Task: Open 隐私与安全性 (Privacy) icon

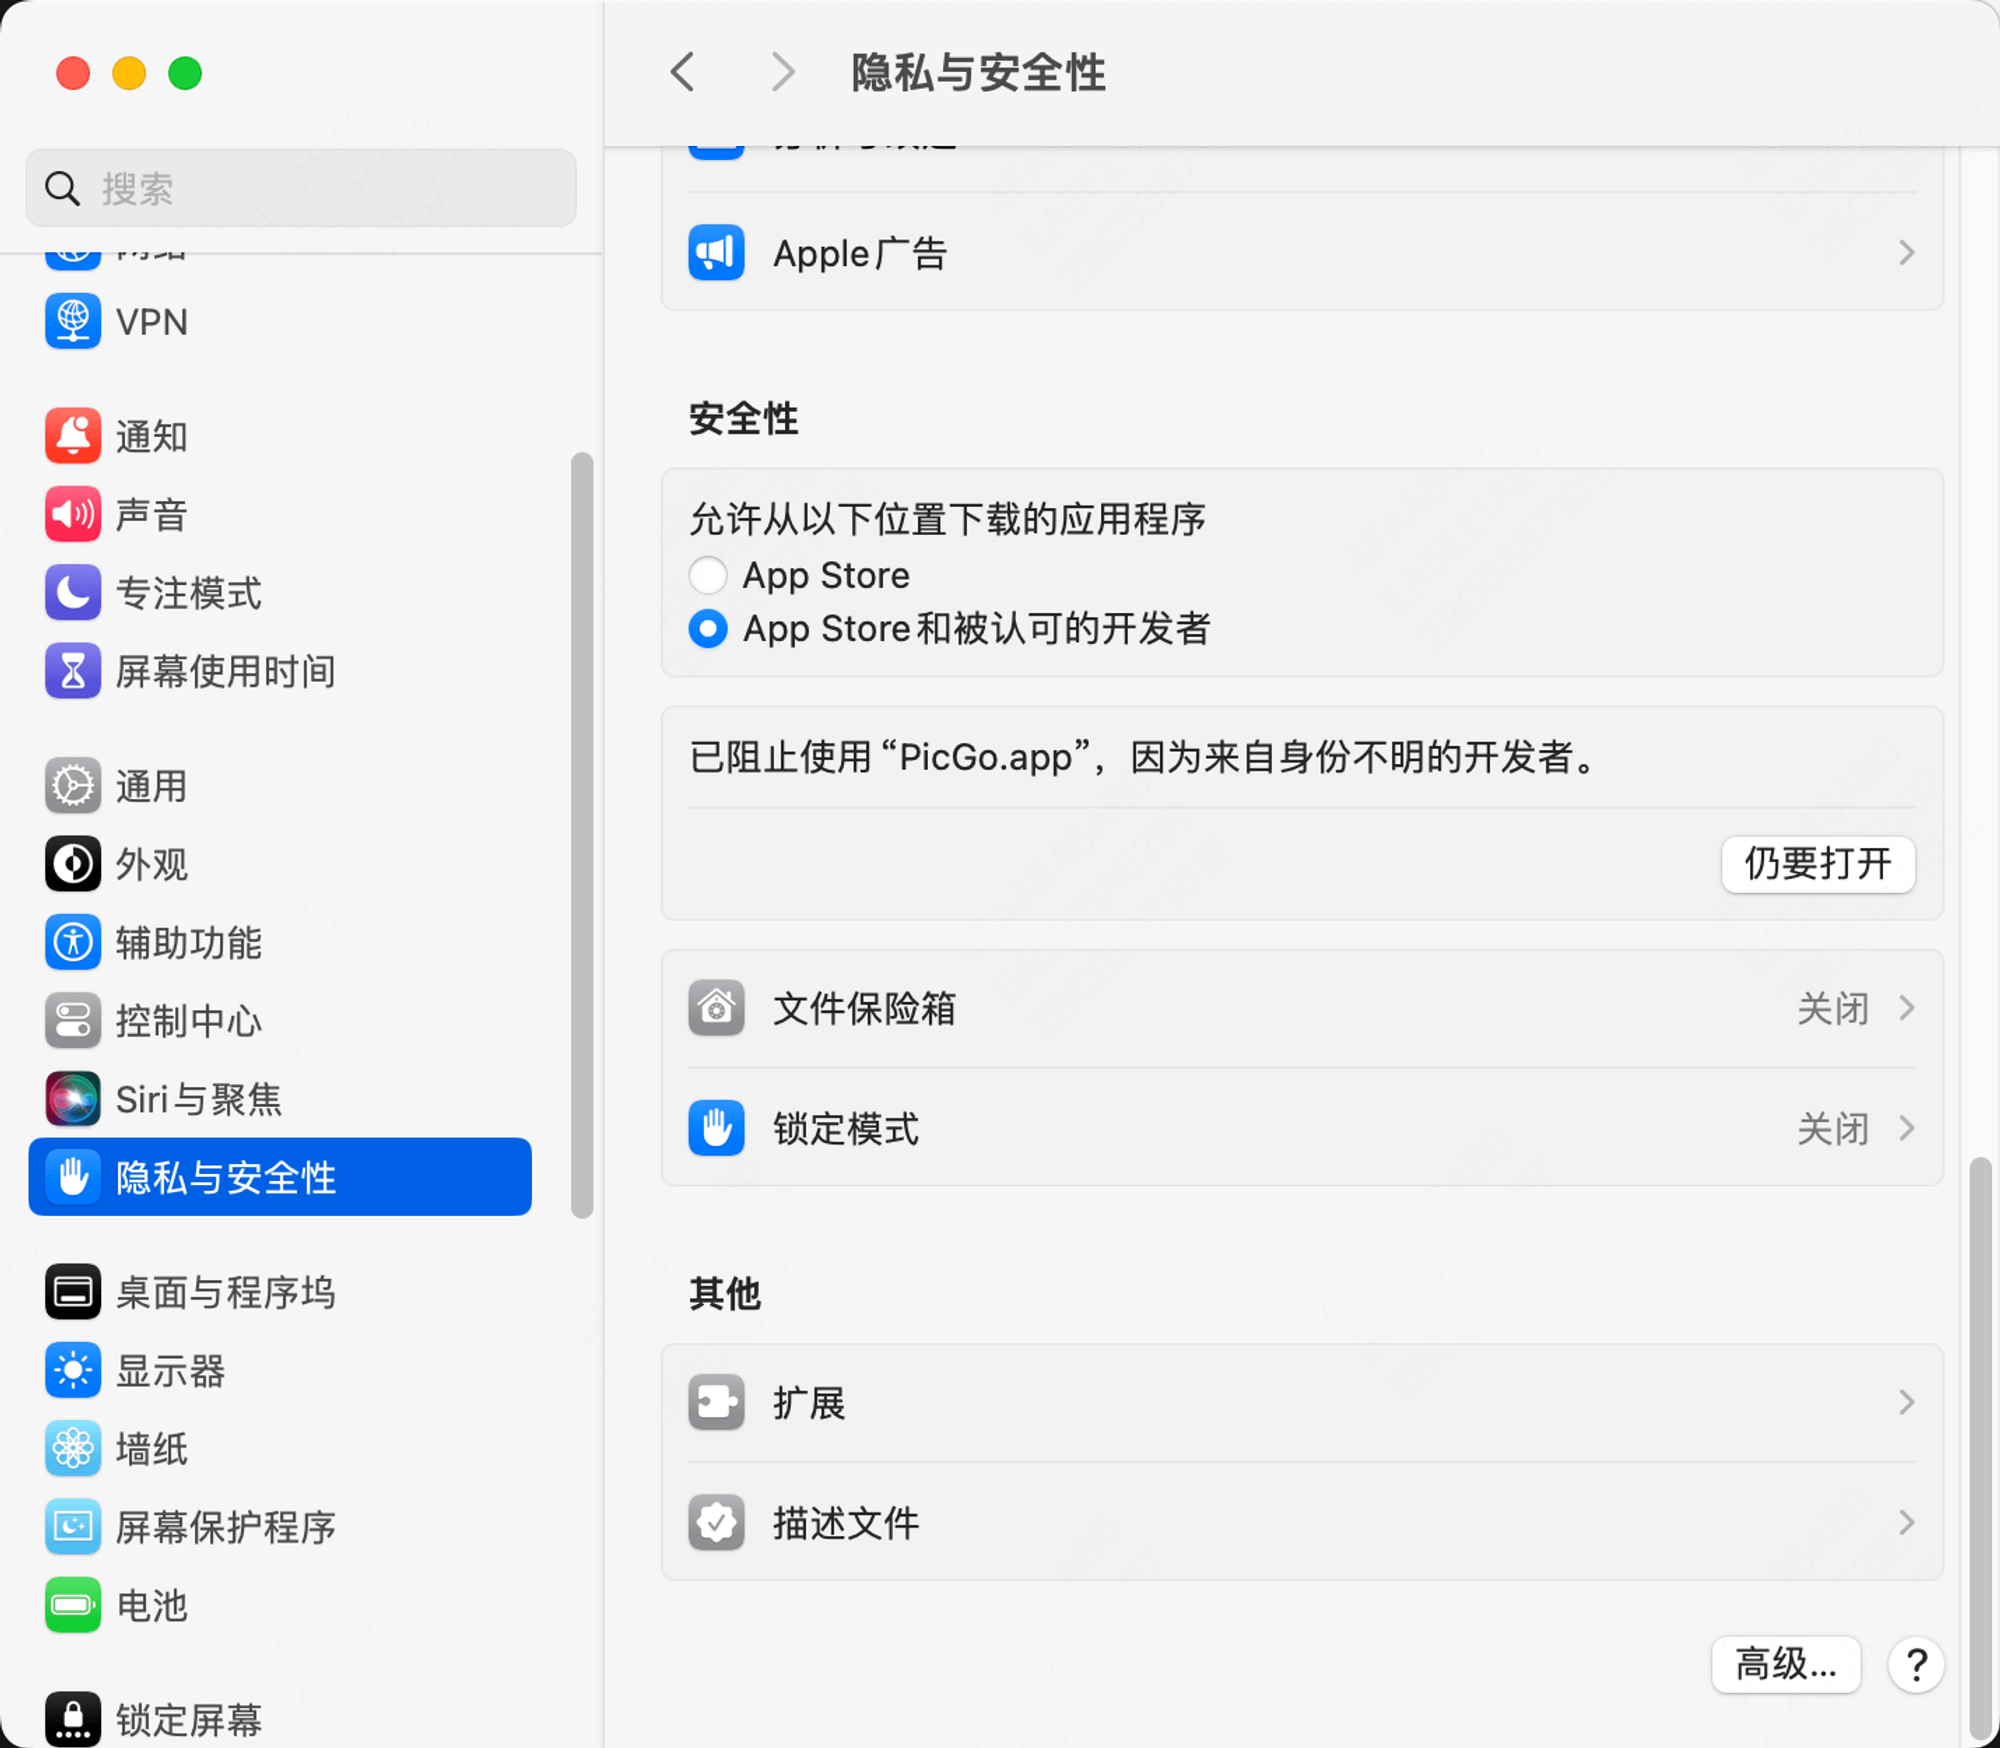Action: [75, 1177]
